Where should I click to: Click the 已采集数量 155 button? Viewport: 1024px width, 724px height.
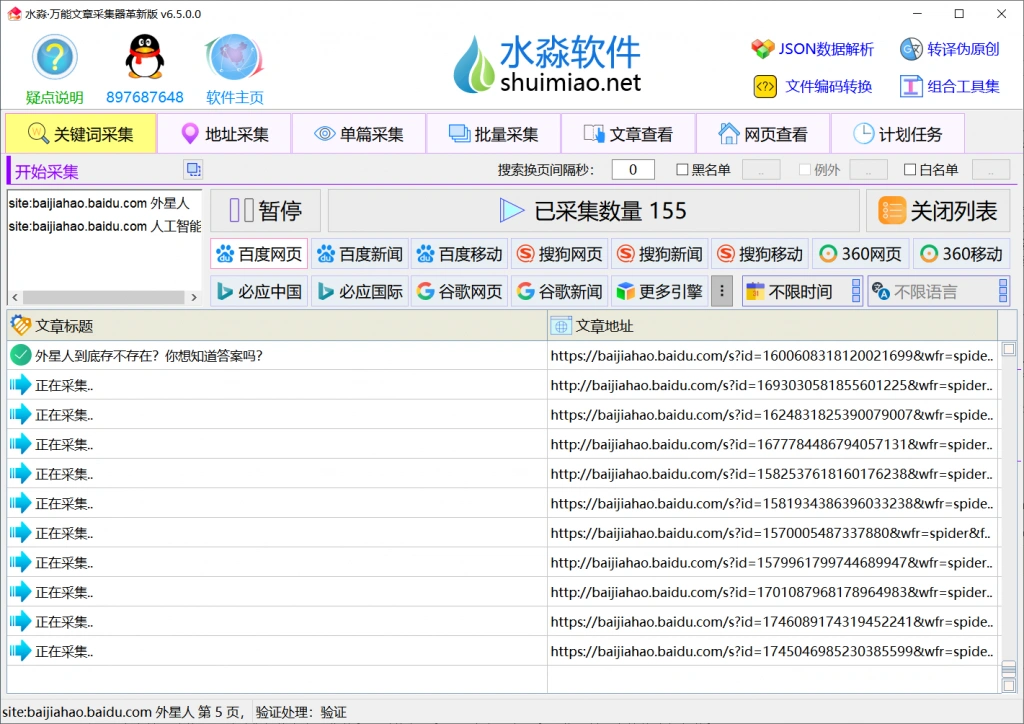[593, 211]
